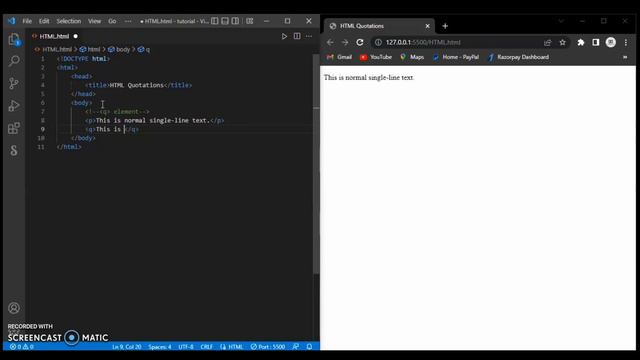Open Home - PayPal bookmark
The image size is (640, 360).
point(456,57)
